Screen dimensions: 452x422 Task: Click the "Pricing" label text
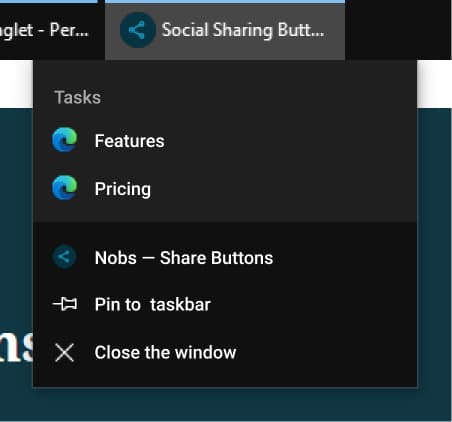(123, 189)
